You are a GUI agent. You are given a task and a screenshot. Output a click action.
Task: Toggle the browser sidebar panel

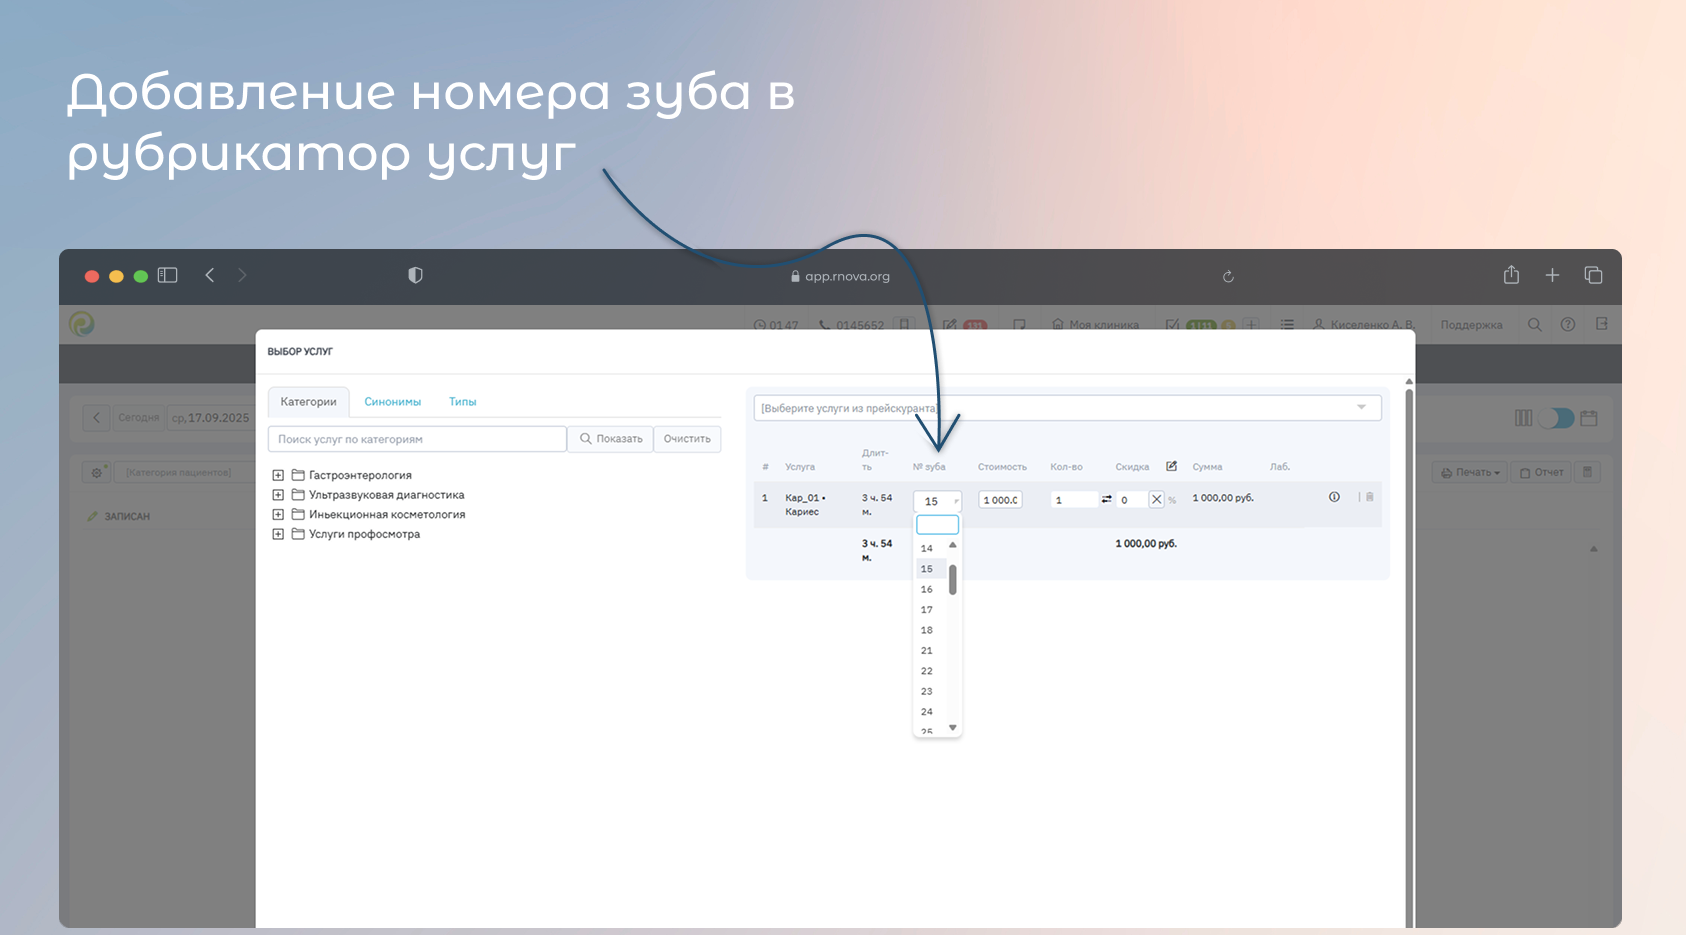[x=168, y=275]
